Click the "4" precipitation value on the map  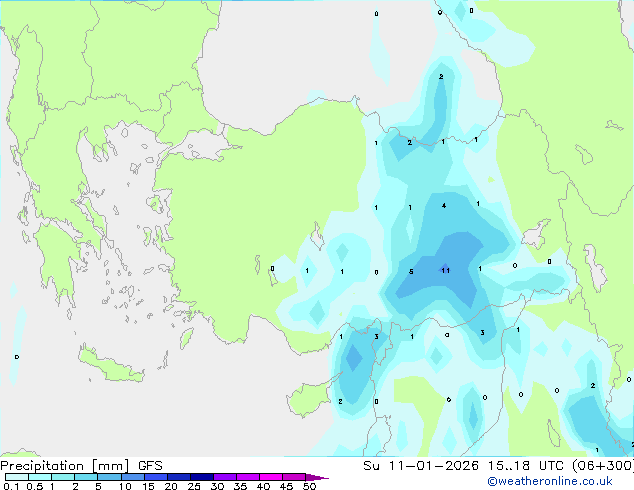point(444,206)
